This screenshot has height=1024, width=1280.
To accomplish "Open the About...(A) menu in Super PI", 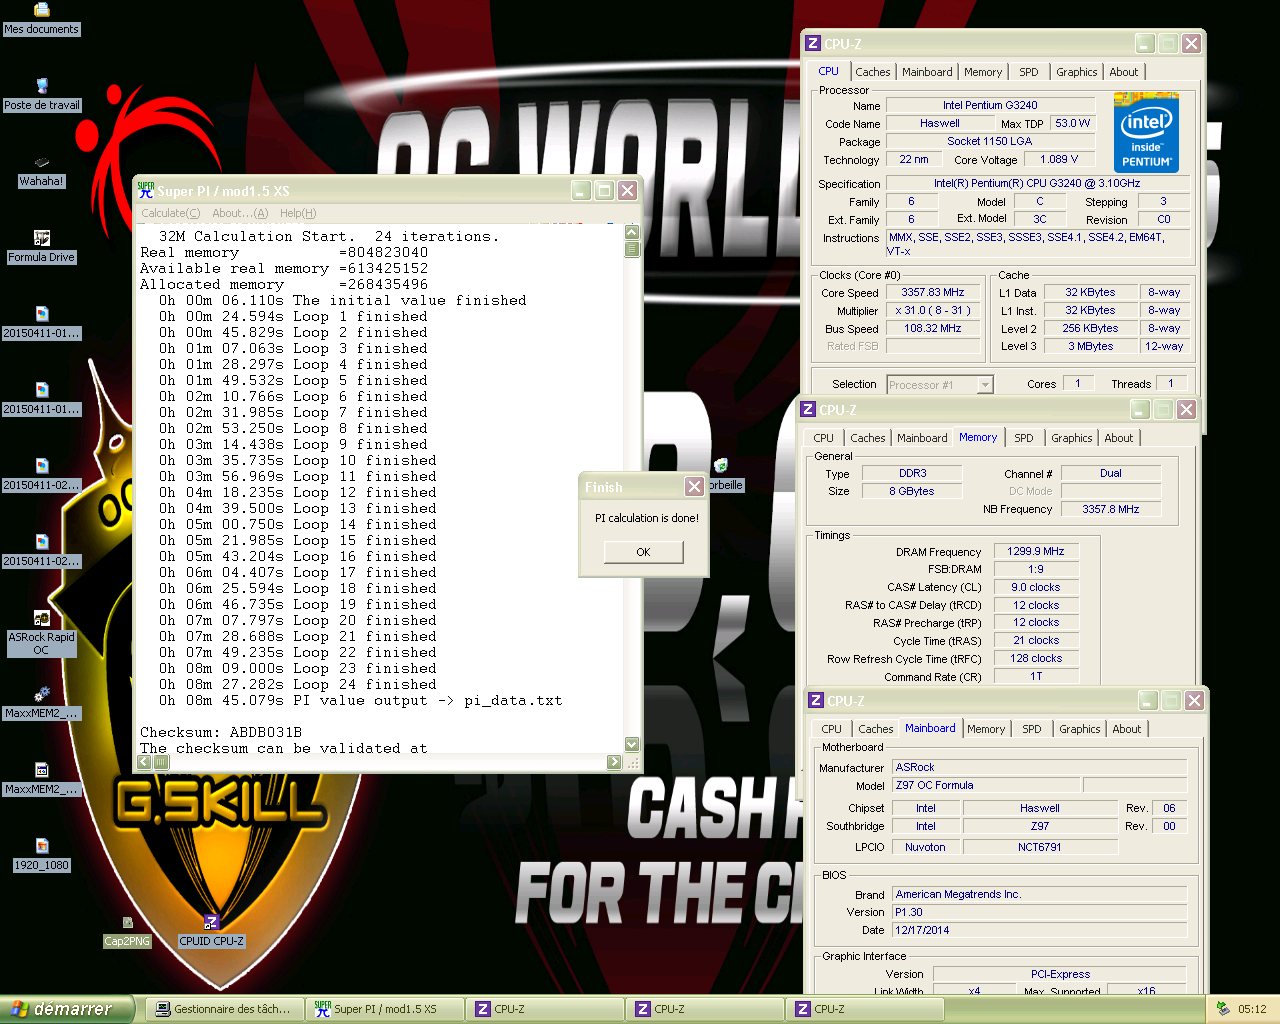I will pos(240,213).
